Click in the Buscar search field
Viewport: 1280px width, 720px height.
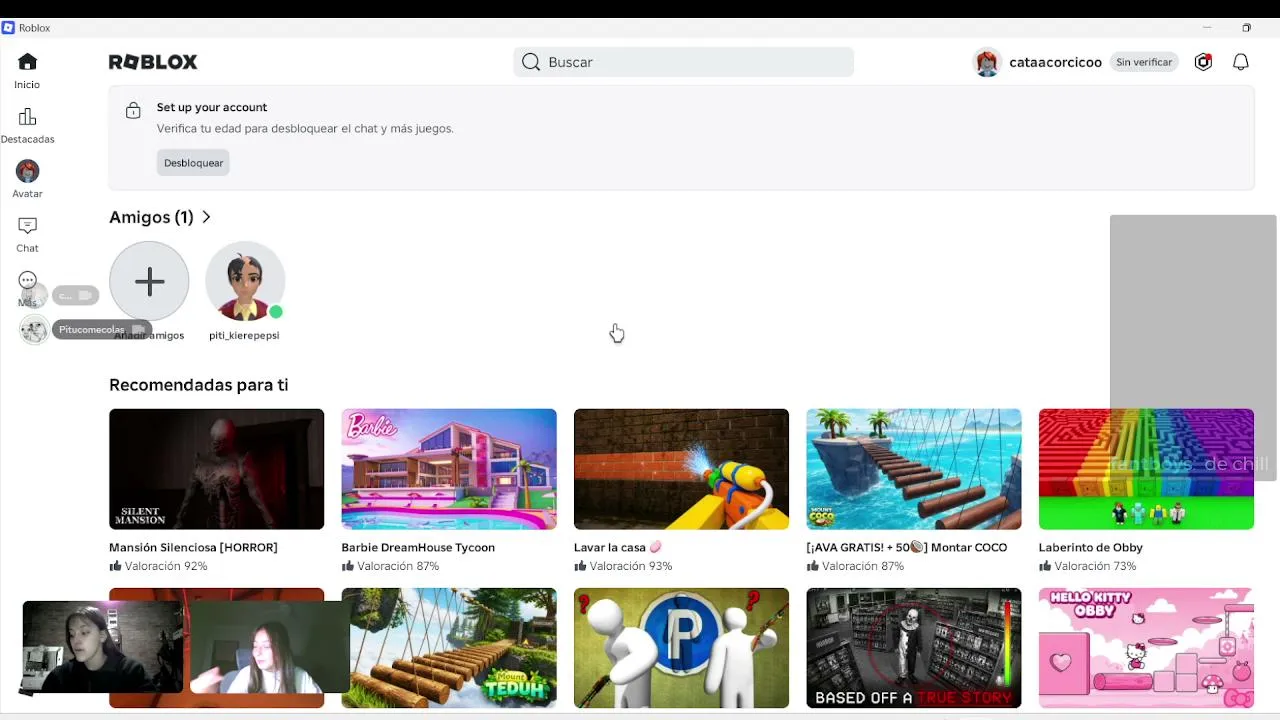click(x=684, y=62)
